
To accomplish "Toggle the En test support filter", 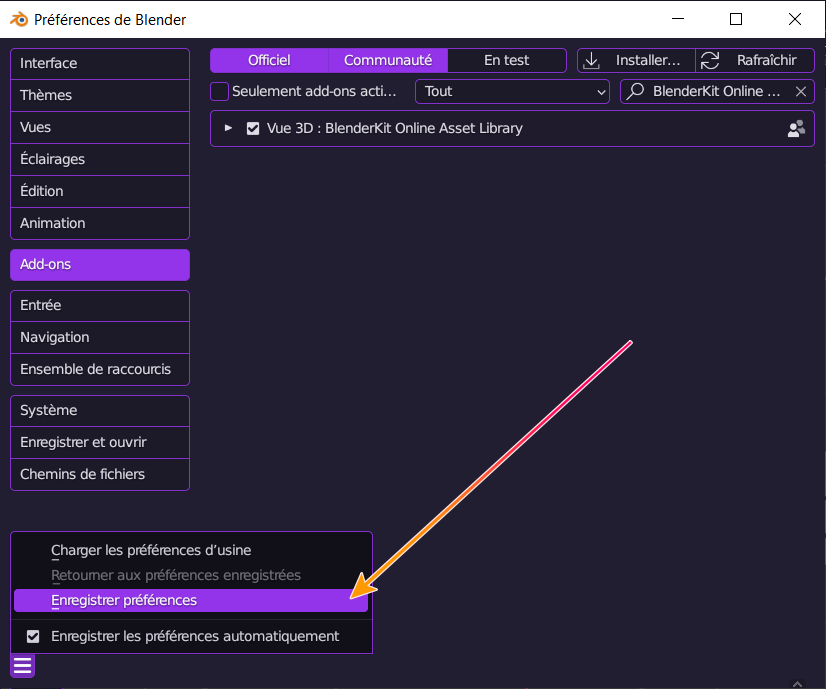I will point(507,61).
